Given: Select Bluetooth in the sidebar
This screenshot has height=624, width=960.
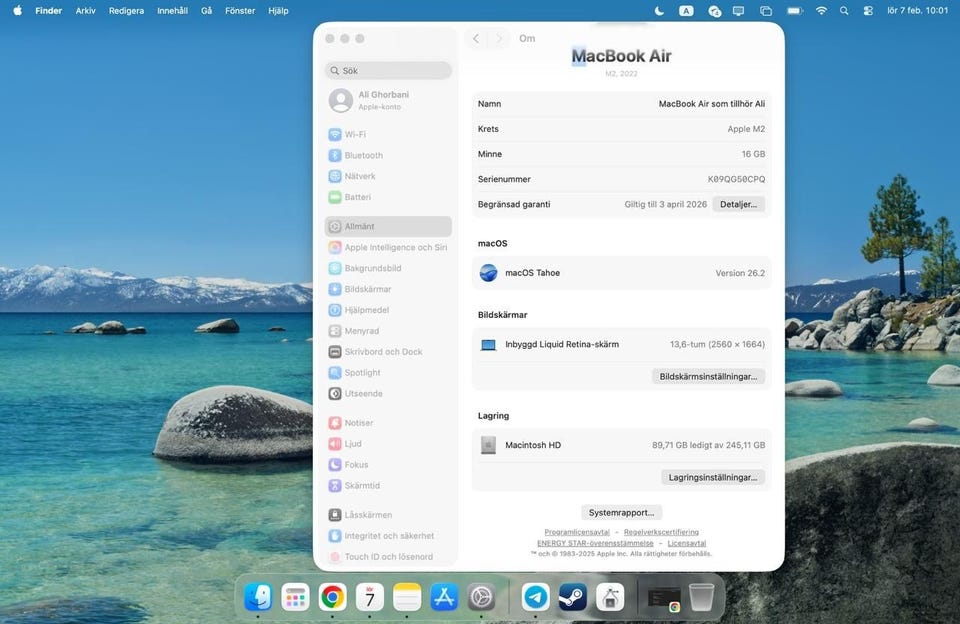Looking at the screenshot, I should 363,156.
